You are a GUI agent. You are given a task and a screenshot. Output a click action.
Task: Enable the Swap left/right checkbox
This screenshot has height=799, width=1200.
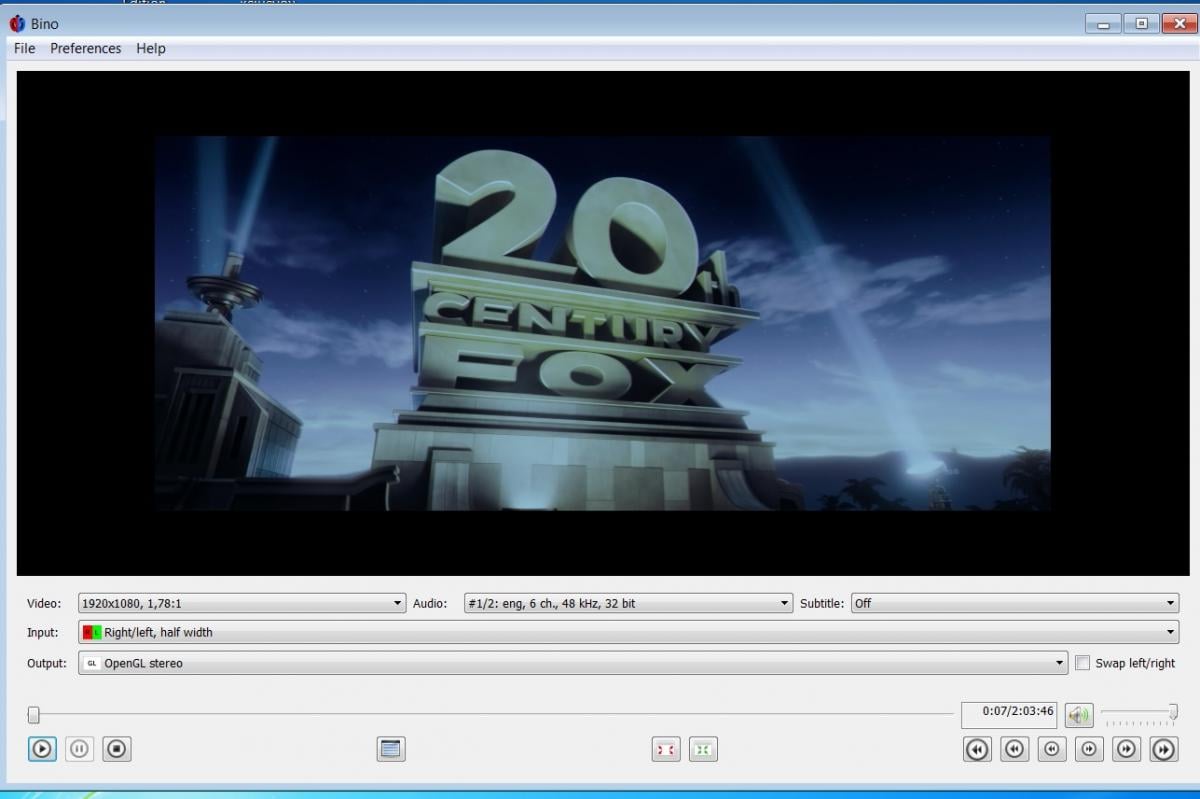click(1082, 663)
